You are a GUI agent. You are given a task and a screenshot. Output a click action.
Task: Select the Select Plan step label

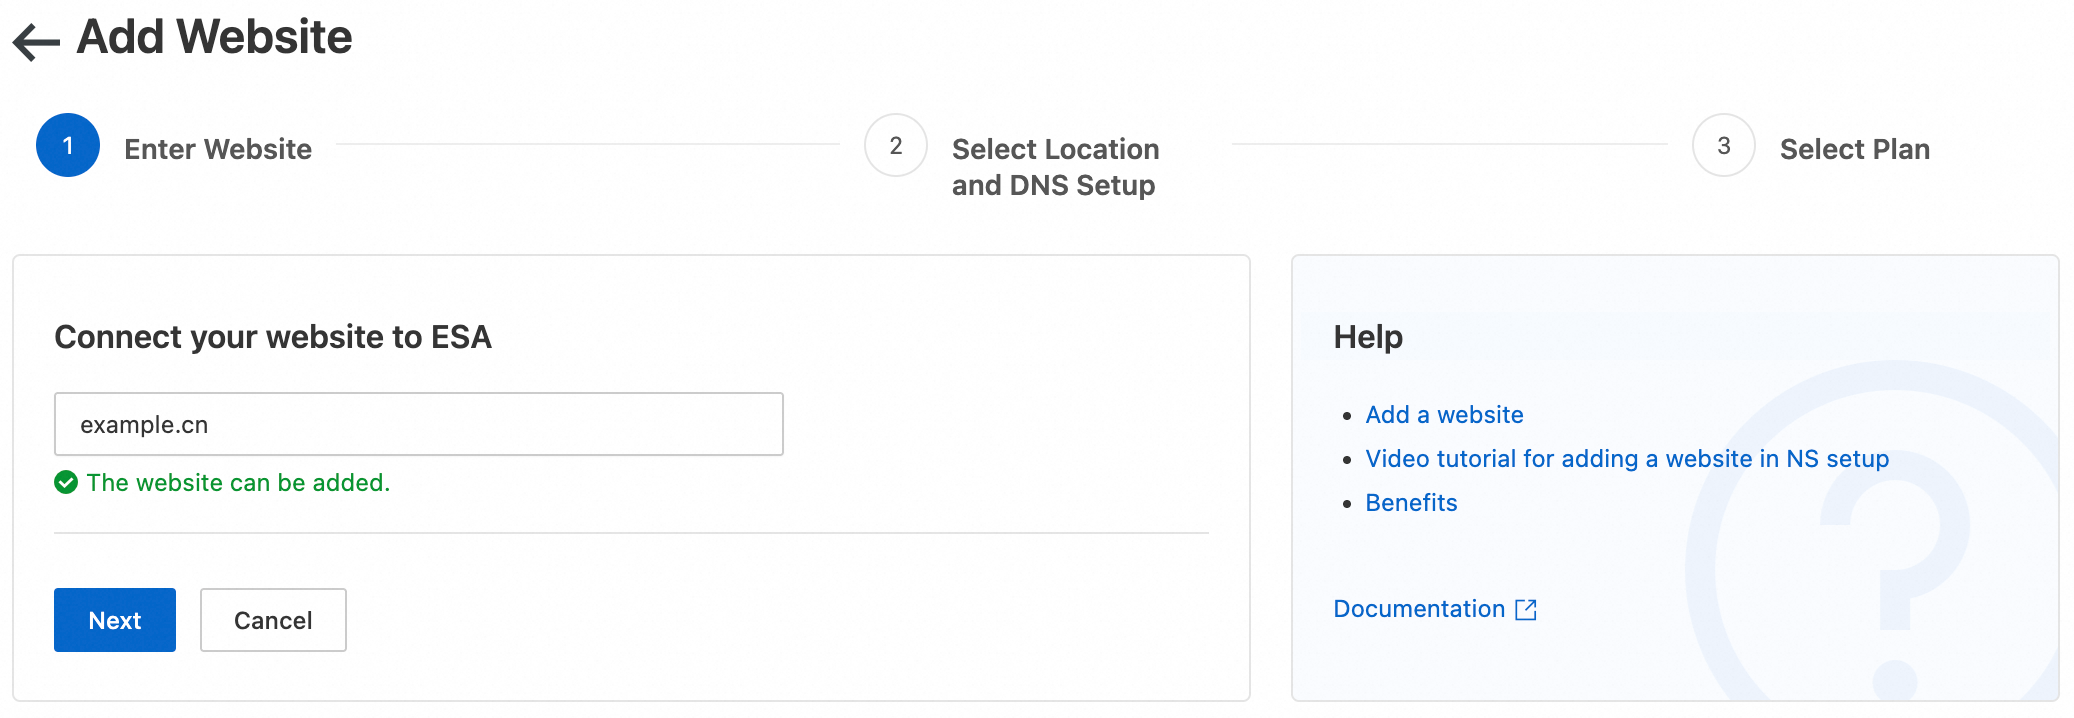click(x=1854, y=149)
